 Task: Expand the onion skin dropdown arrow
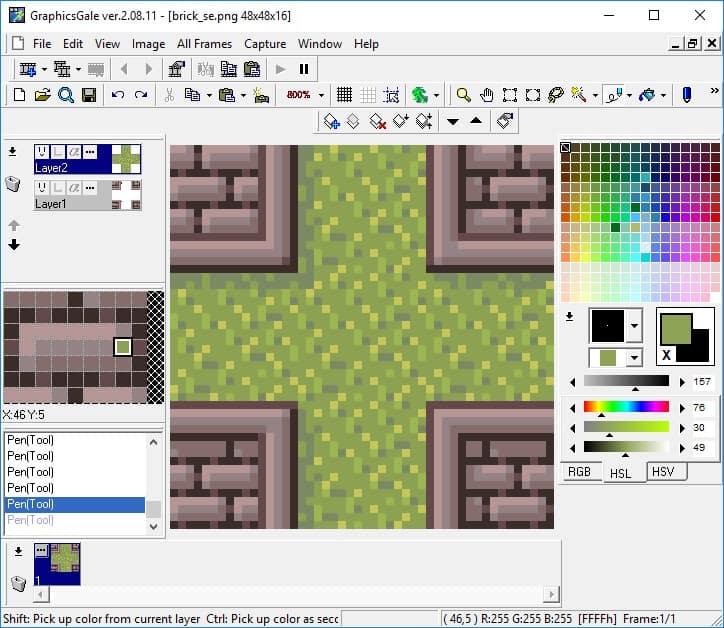tap(436, 96)
